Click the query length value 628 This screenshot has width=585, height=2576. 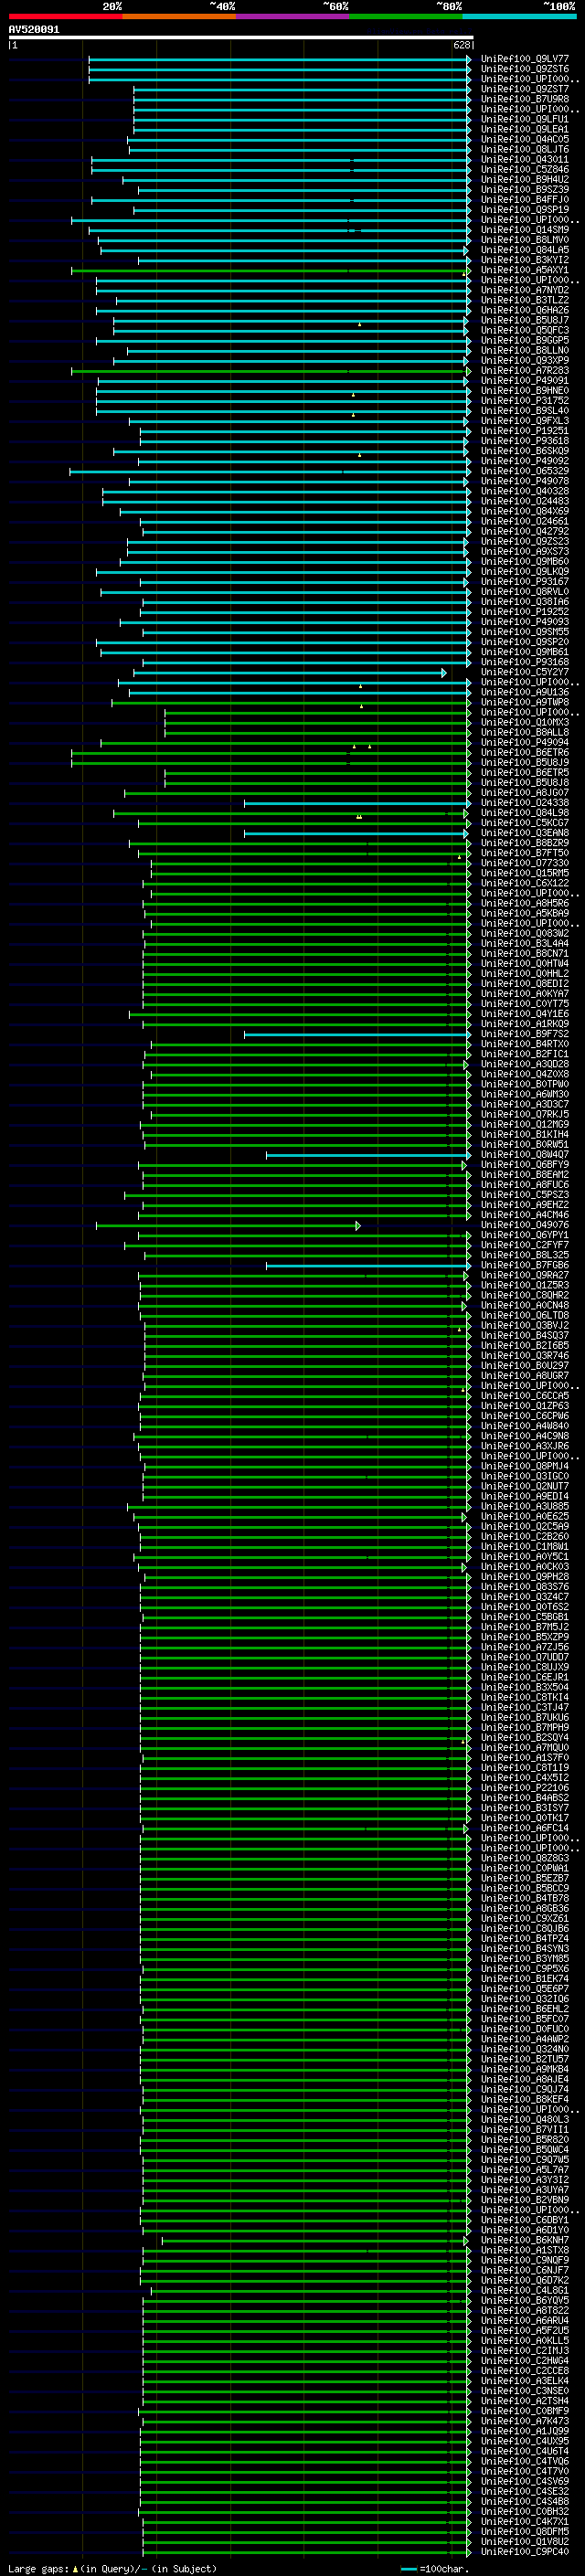pyautogui.click(x=461, y=45)
